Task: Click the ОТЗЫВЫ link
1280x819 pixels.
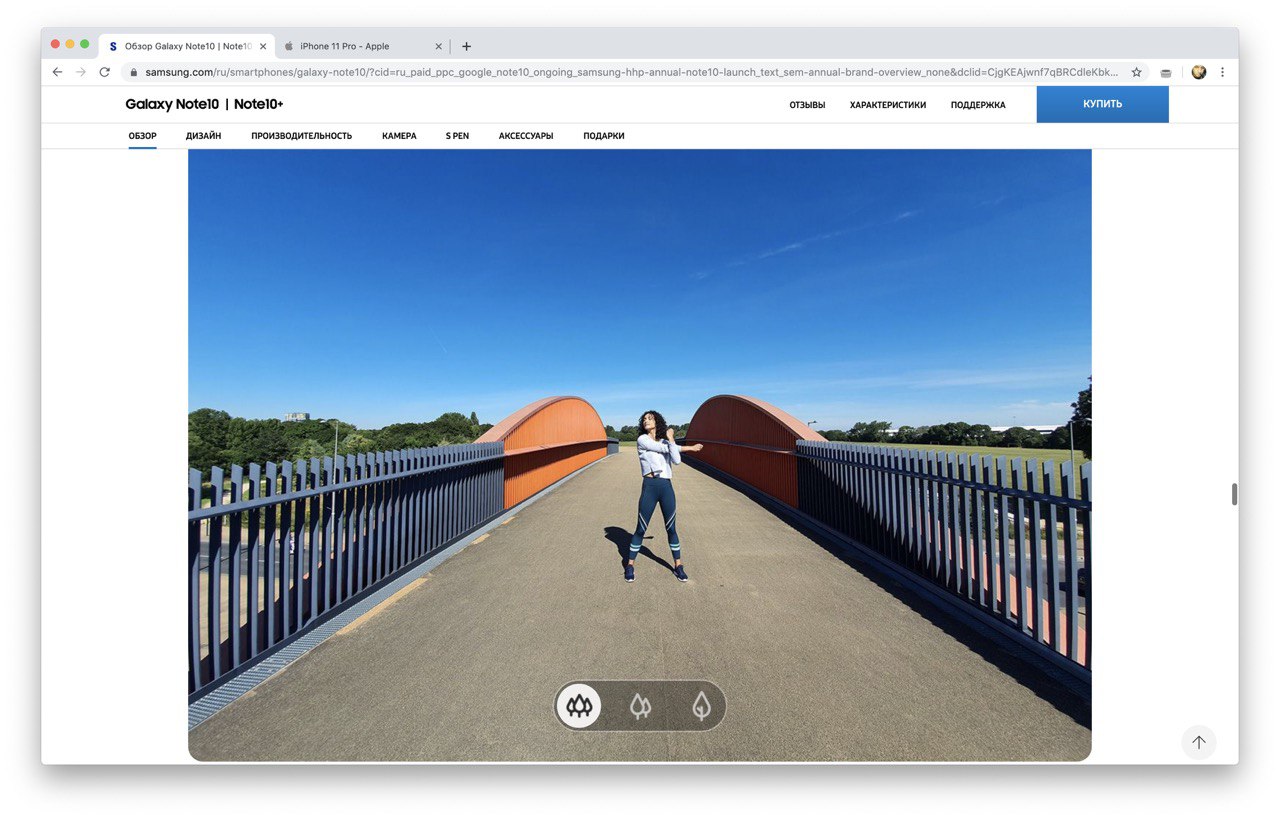Action: [x=807, y=105]
